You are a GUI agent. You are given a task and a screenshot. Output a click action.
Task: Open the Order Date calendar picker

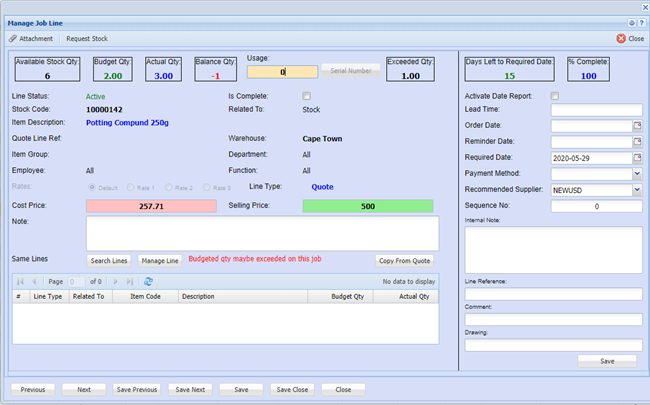pyautogui.click(x=638, y=125)
